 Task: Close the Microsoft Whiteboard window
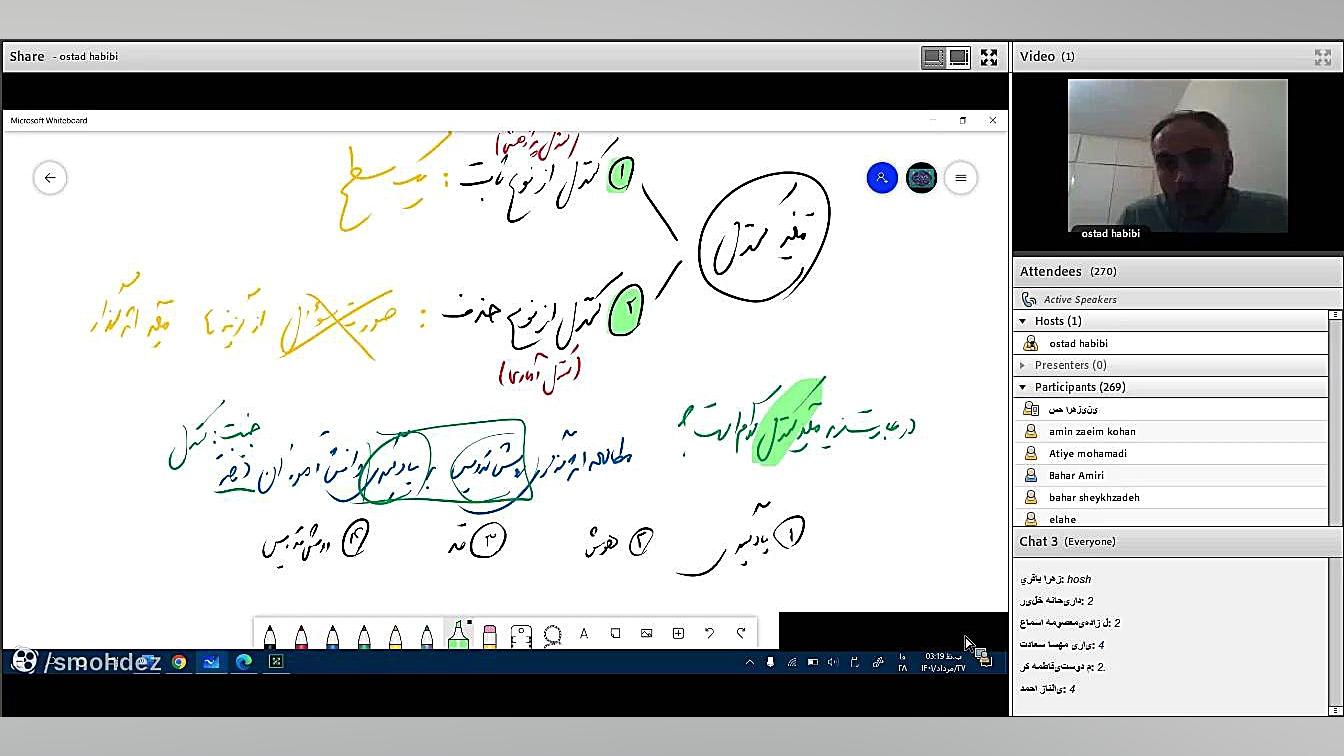pos(992,120)
